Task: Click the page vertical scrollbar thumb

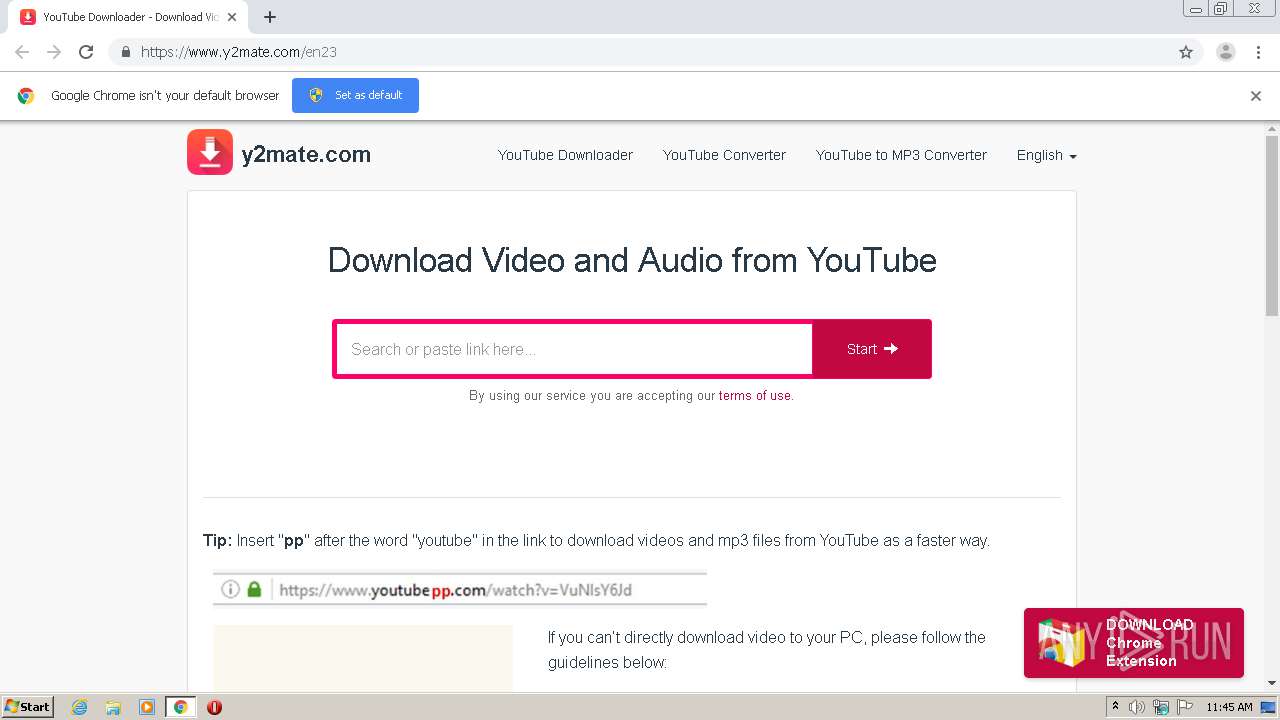Action: tap(1272, 227)
